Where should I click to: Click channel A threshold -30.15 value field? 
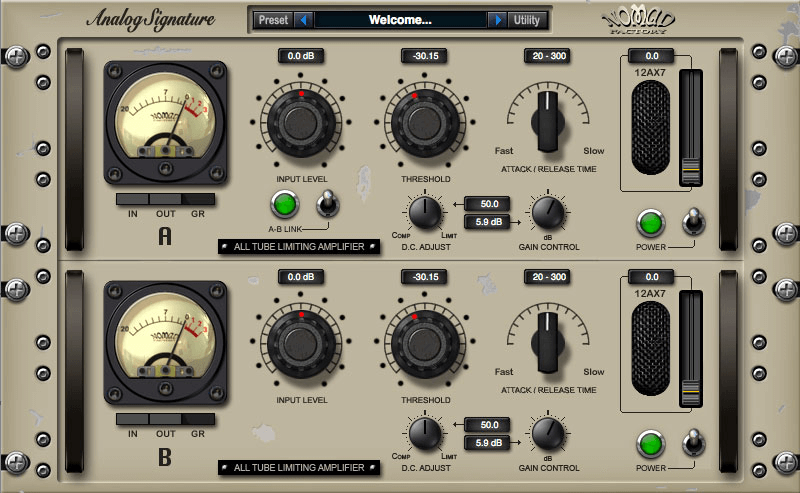(425, 56)
